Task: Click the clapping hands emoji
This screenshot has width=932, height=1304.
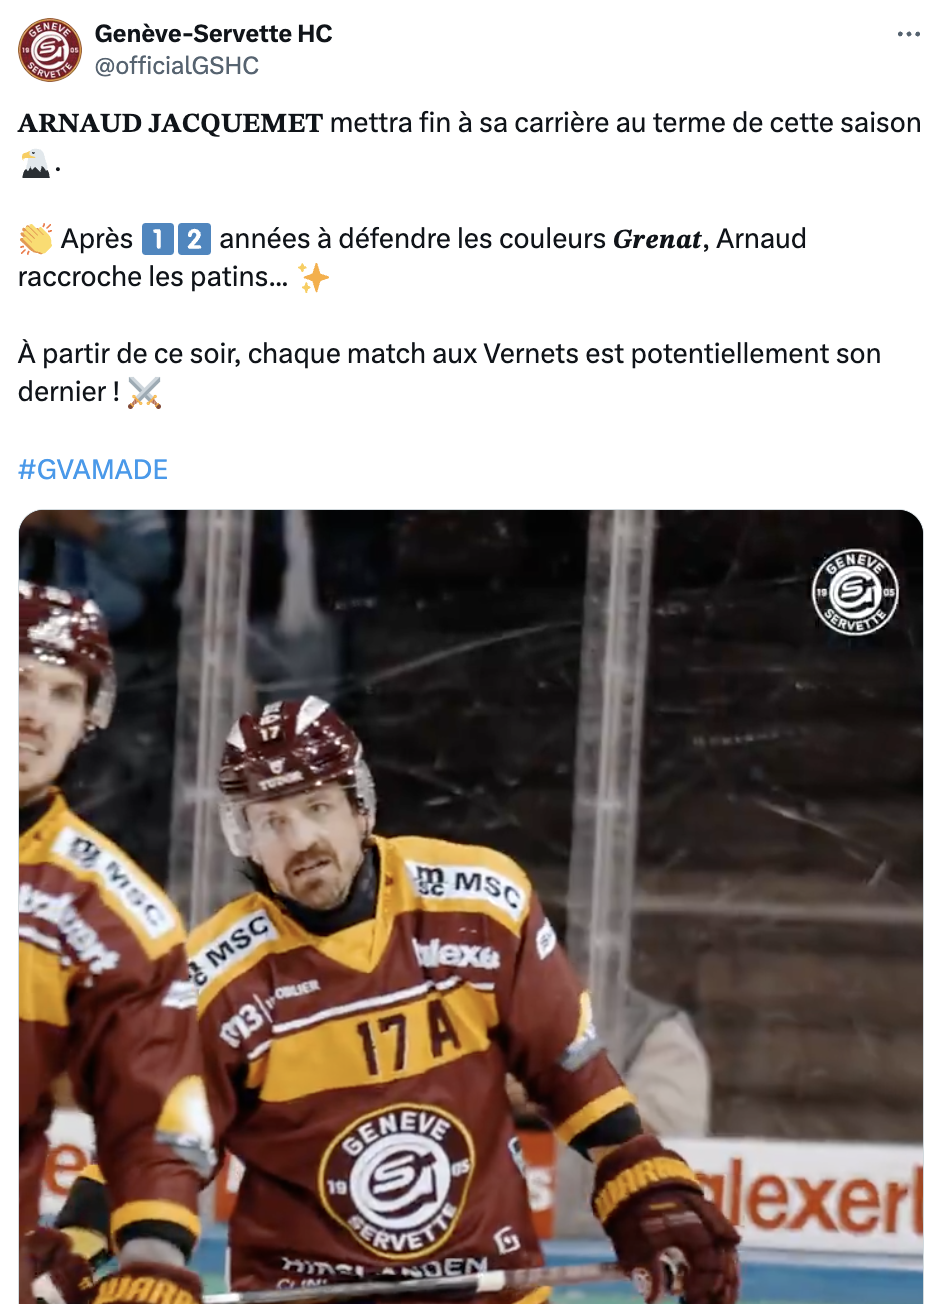Action: coord(36,239)
